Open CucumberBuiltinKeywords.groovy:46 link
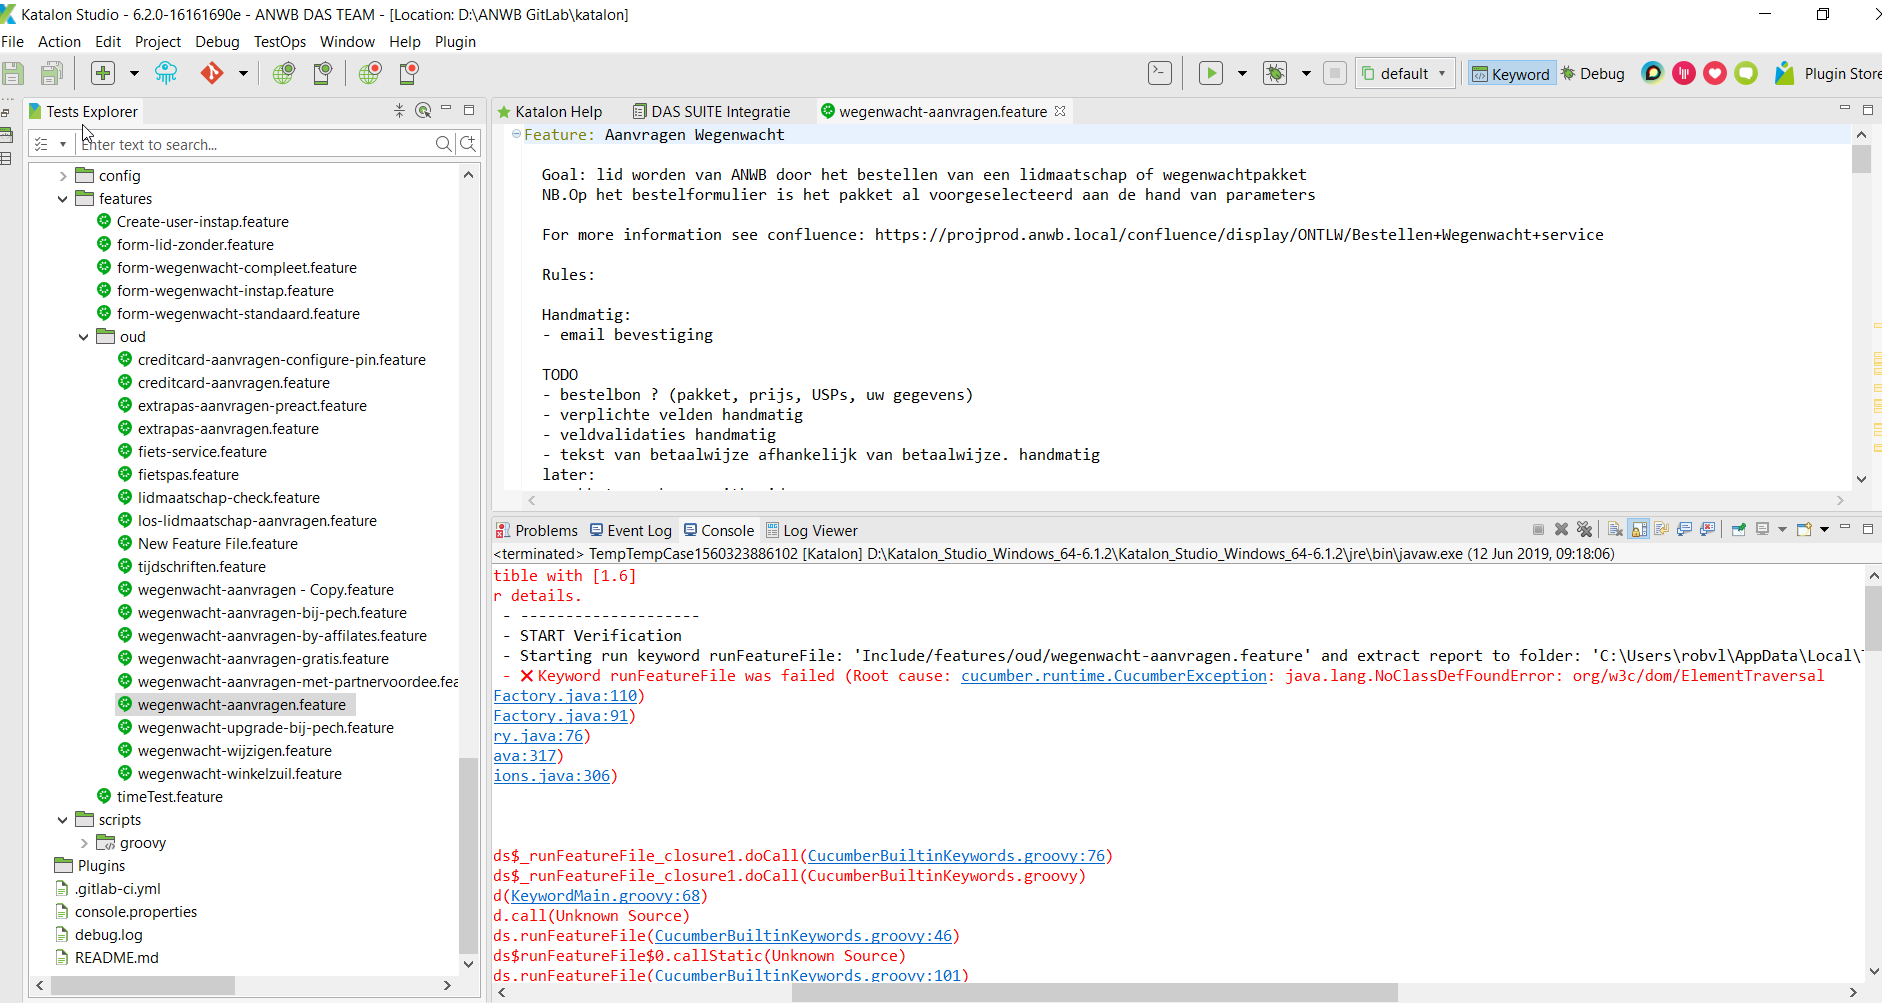 coord(803,936)
